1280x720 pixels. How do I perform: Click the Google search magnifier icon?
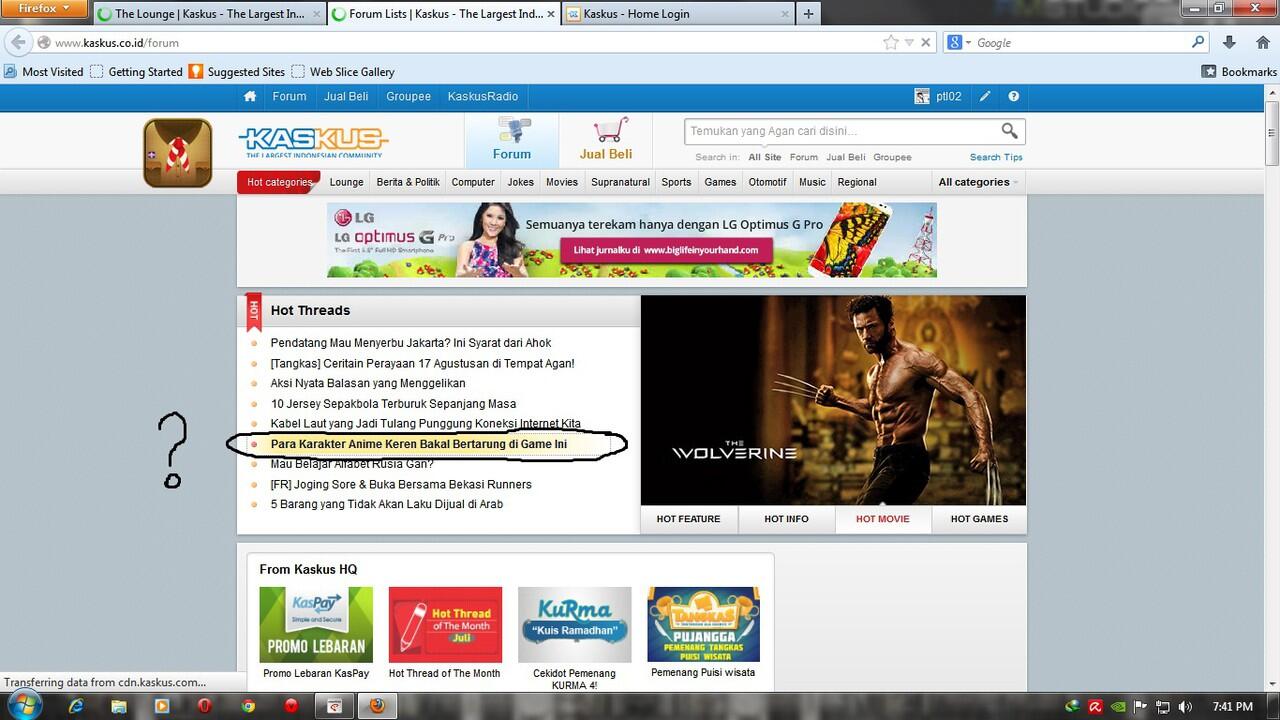tap(1198, 42)
